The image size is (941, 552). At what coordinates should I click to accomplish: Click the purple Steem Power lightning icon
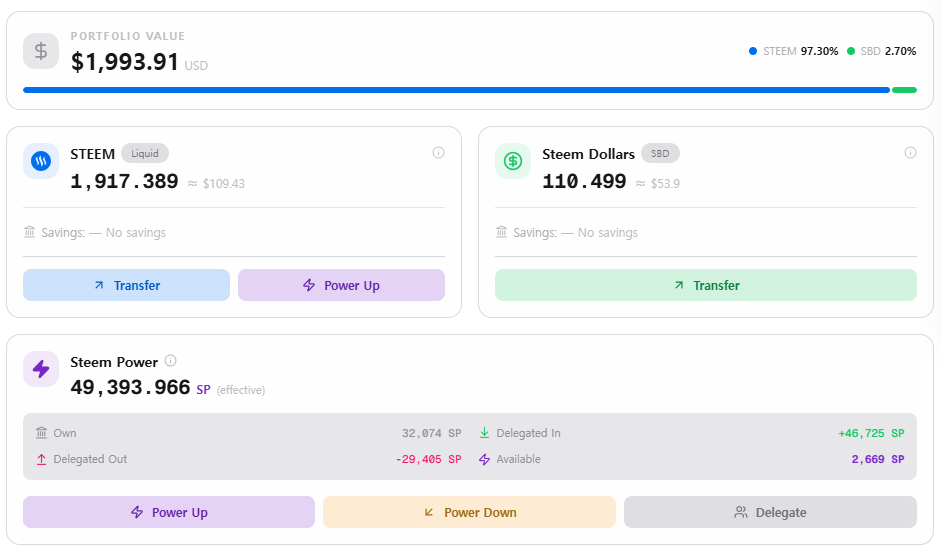pos(41,369)
